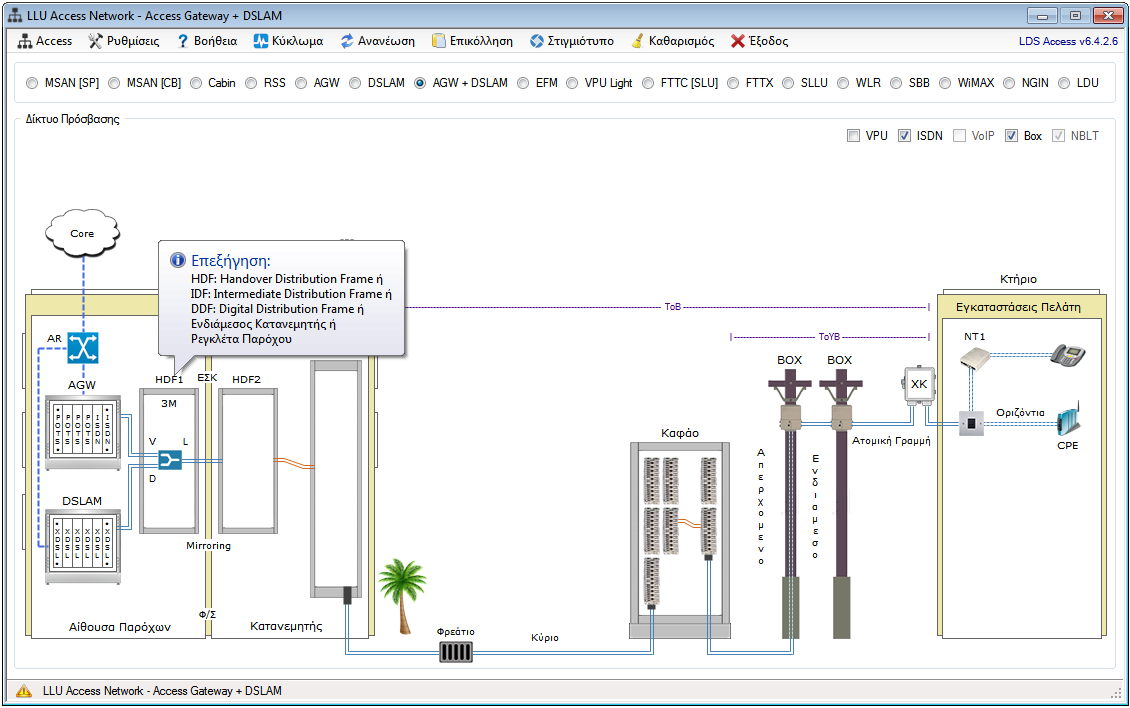Click the Έξοδος exit button
The image size is (1130, 708).
pos(759,41)
